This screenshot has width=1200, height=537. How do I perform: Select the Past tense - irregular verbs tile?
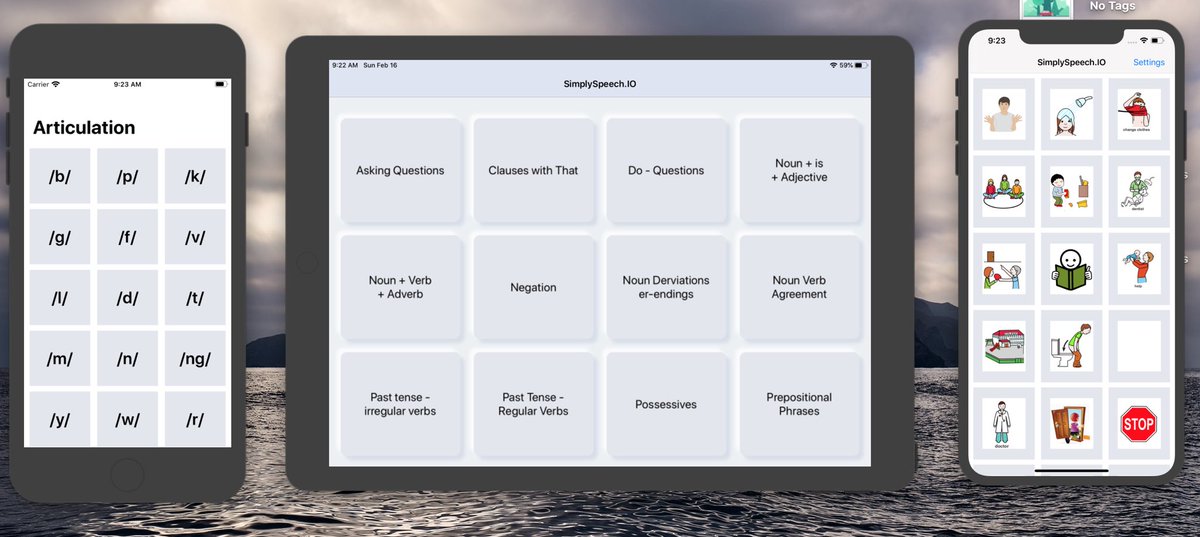point(400,404)
